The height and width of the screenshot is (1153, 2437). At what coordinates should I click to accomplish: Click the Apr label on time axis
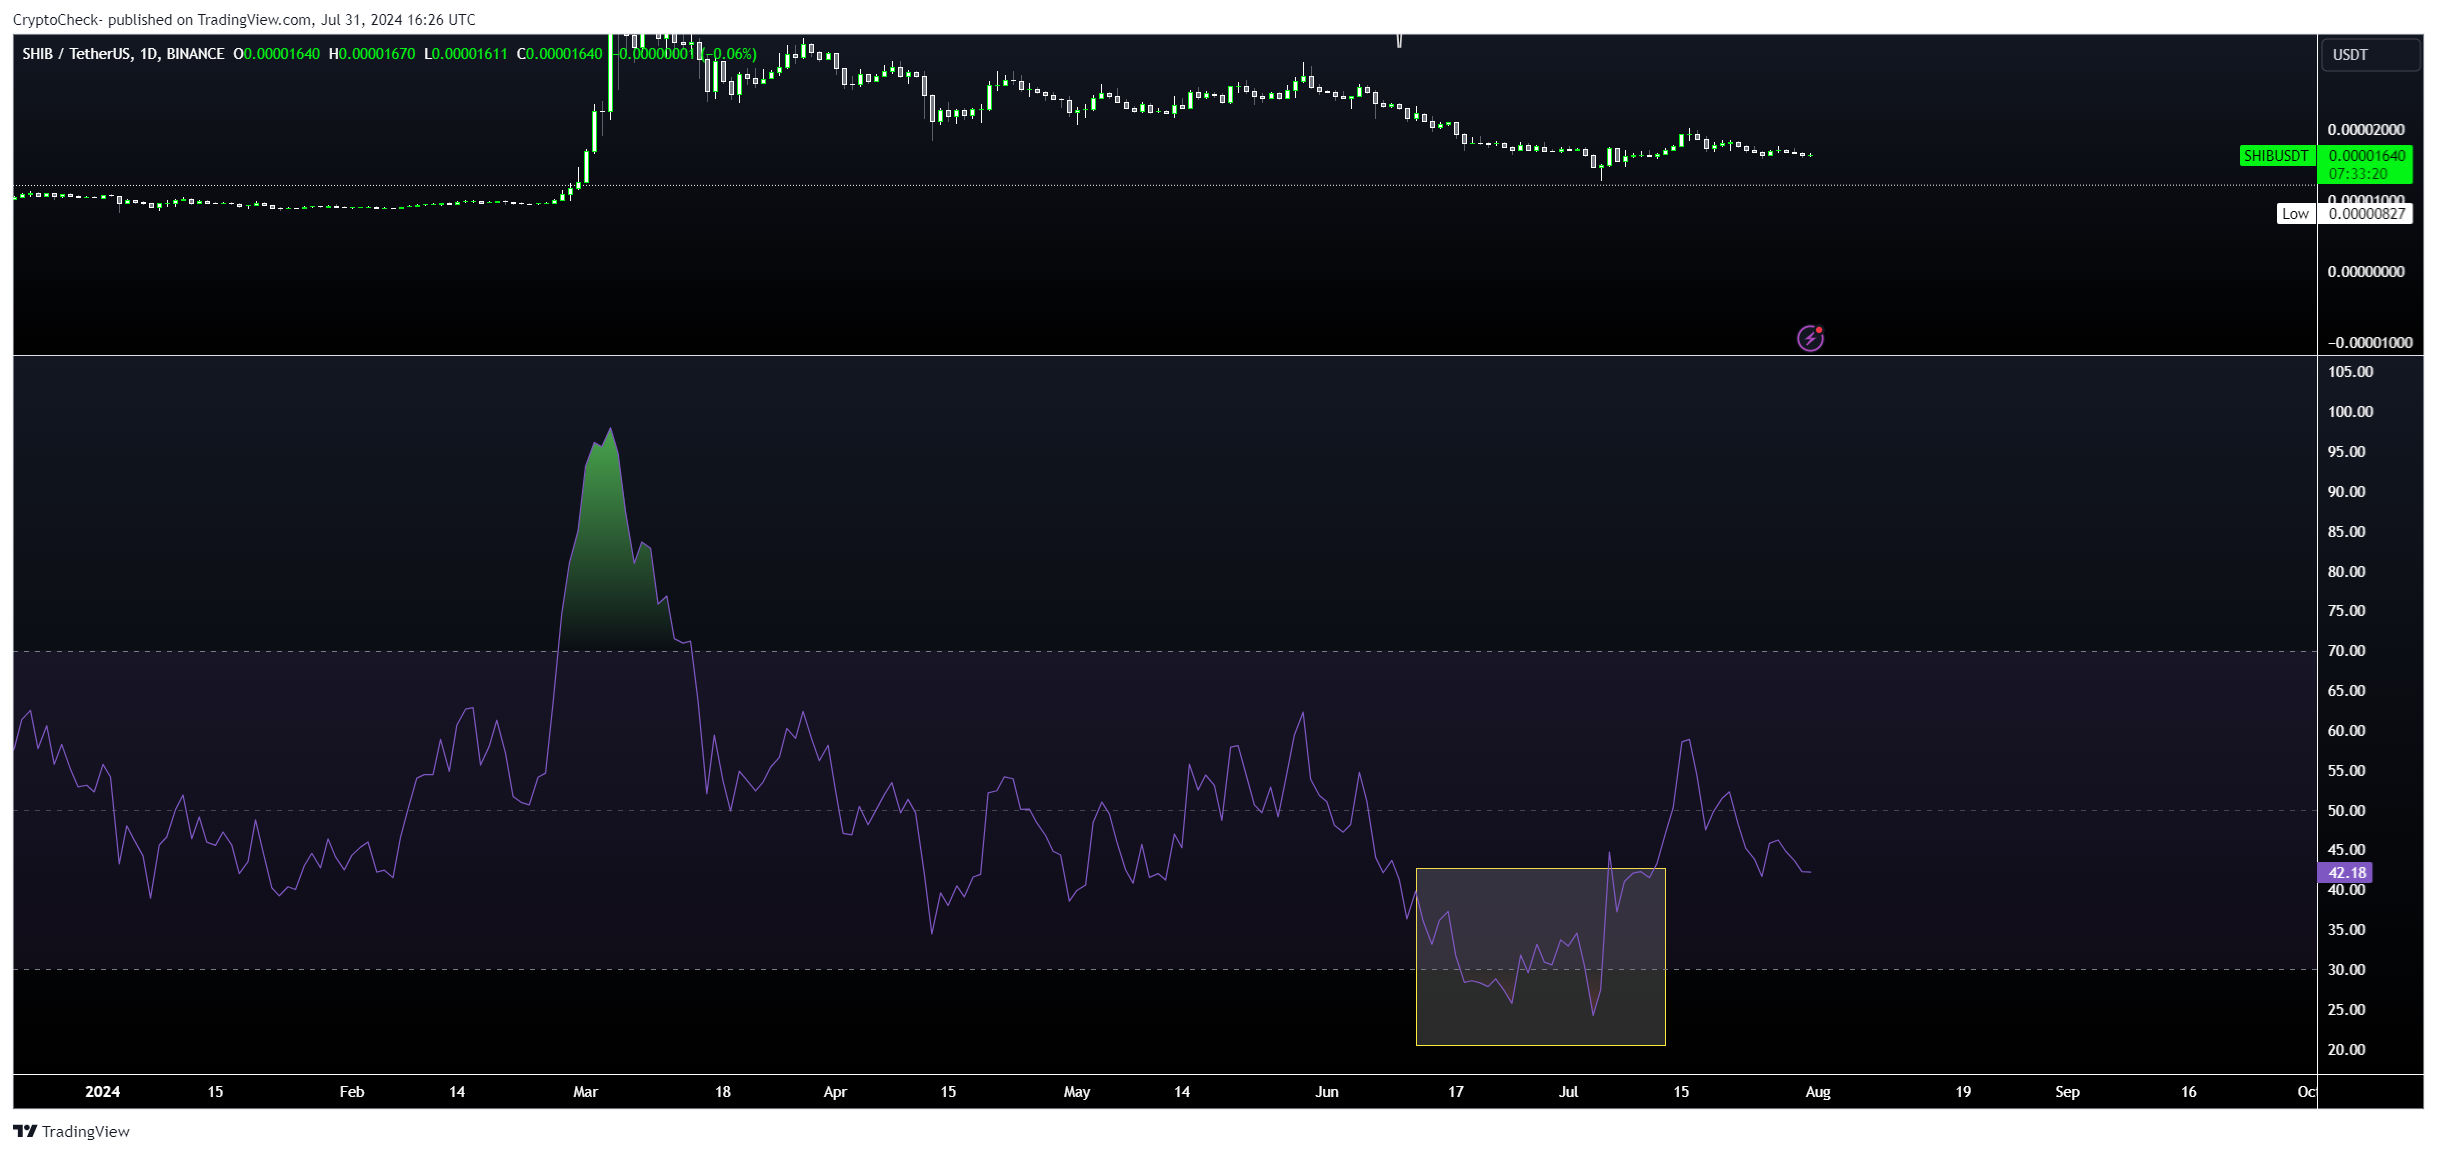click(835, 1092)
